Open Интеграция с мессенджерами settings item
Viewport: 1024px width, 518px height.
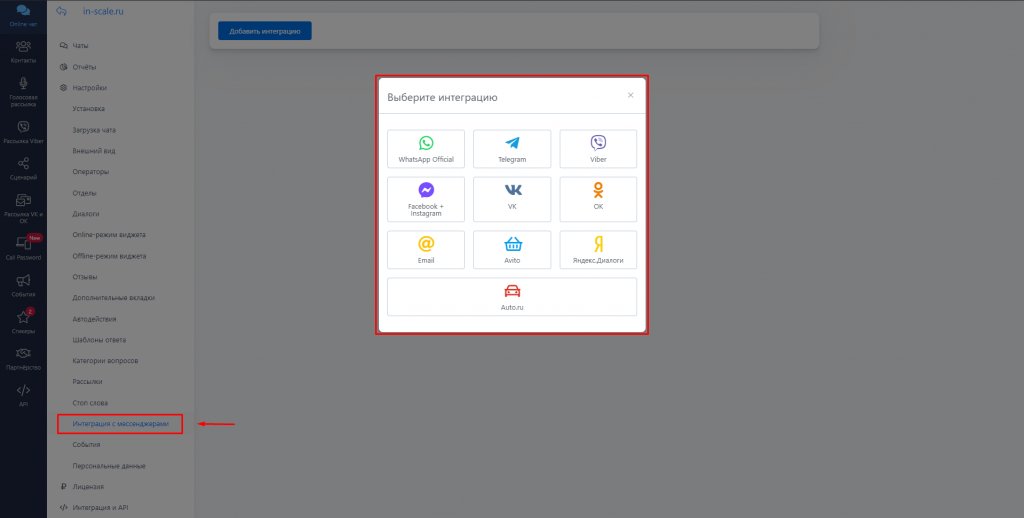(120, 424)
